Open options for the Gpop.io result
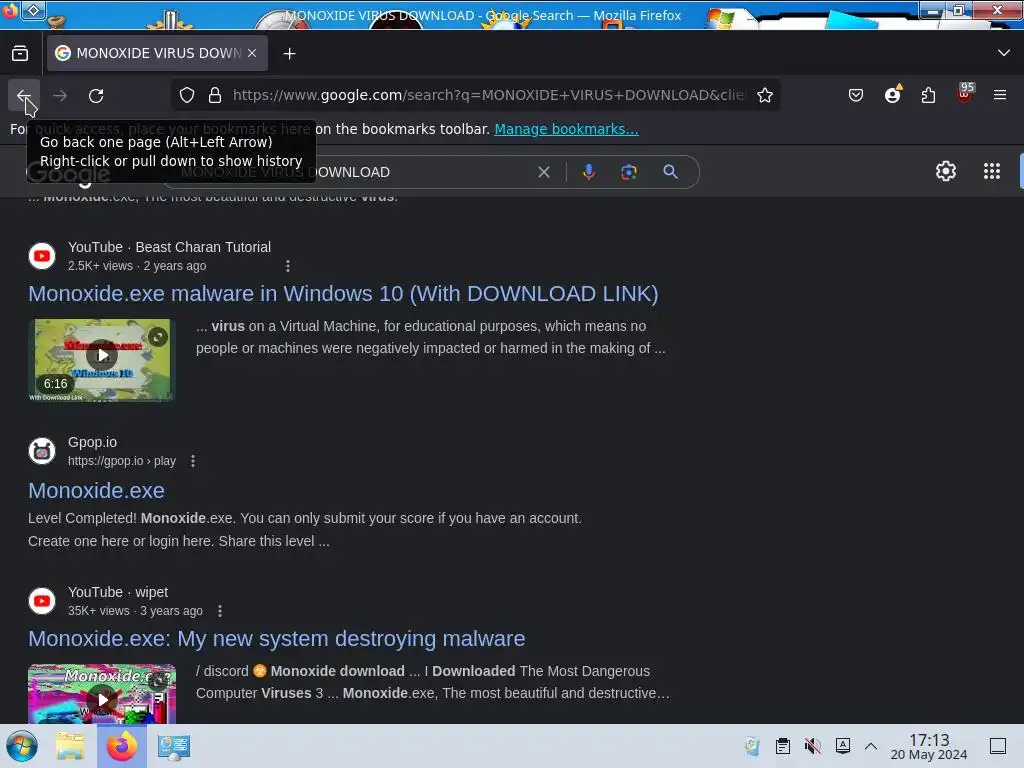This screenshot has height=768, width=1024. click(x=193, y=461)
